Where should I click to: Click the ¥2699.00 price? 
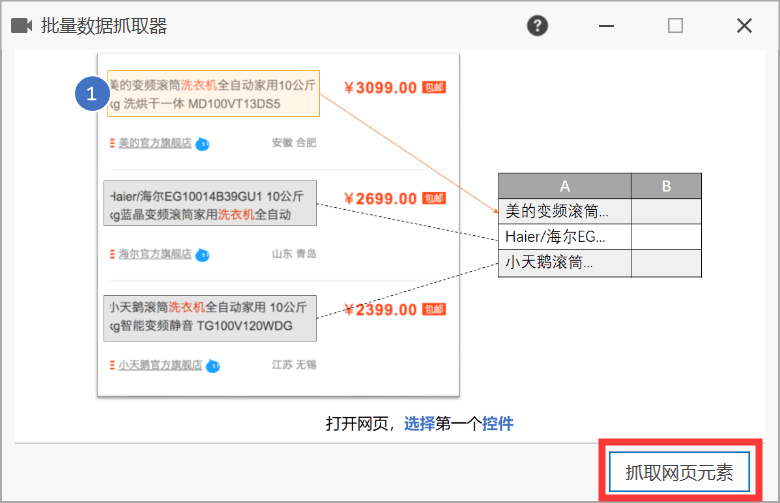(x=381, y=199)
